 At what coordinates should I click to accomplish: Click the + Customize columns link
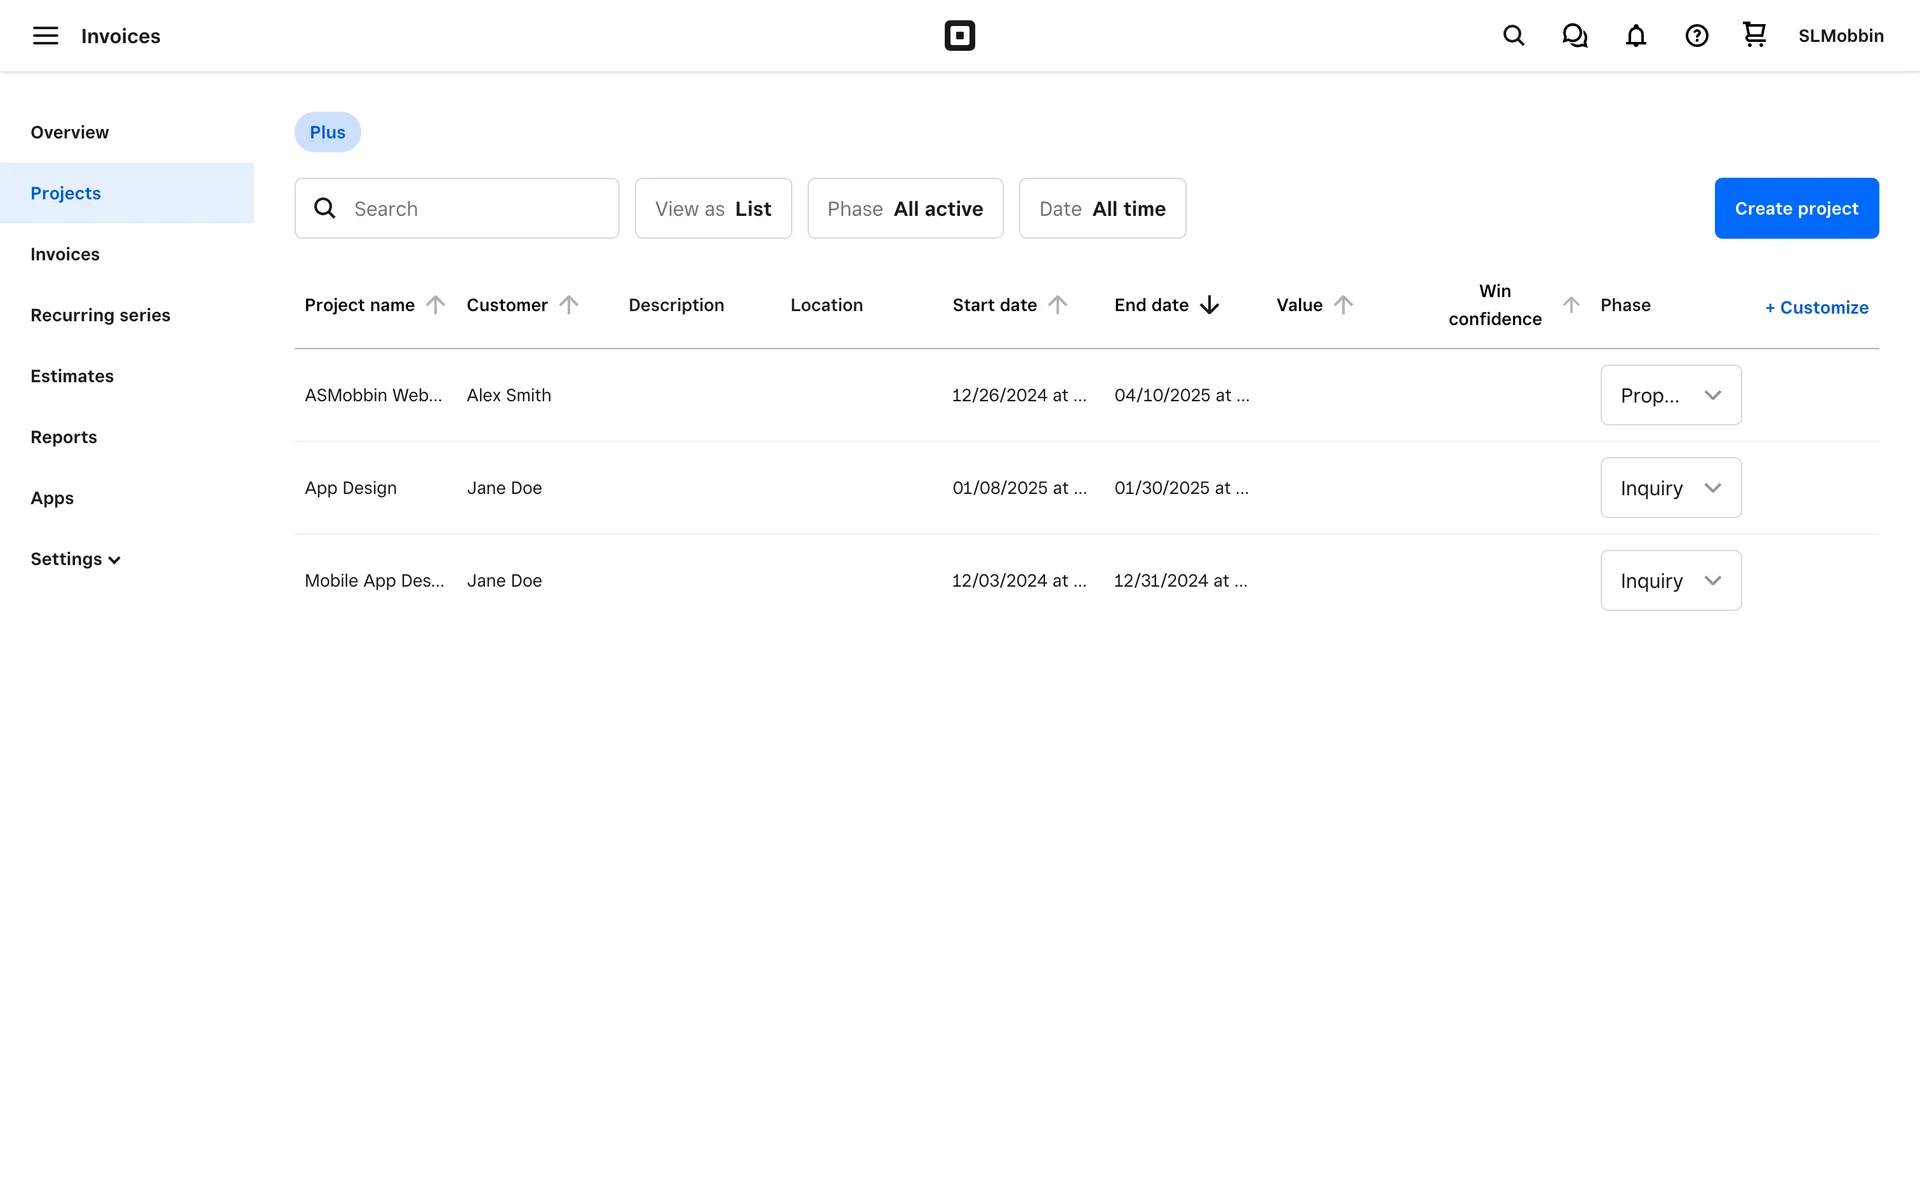1816,308
